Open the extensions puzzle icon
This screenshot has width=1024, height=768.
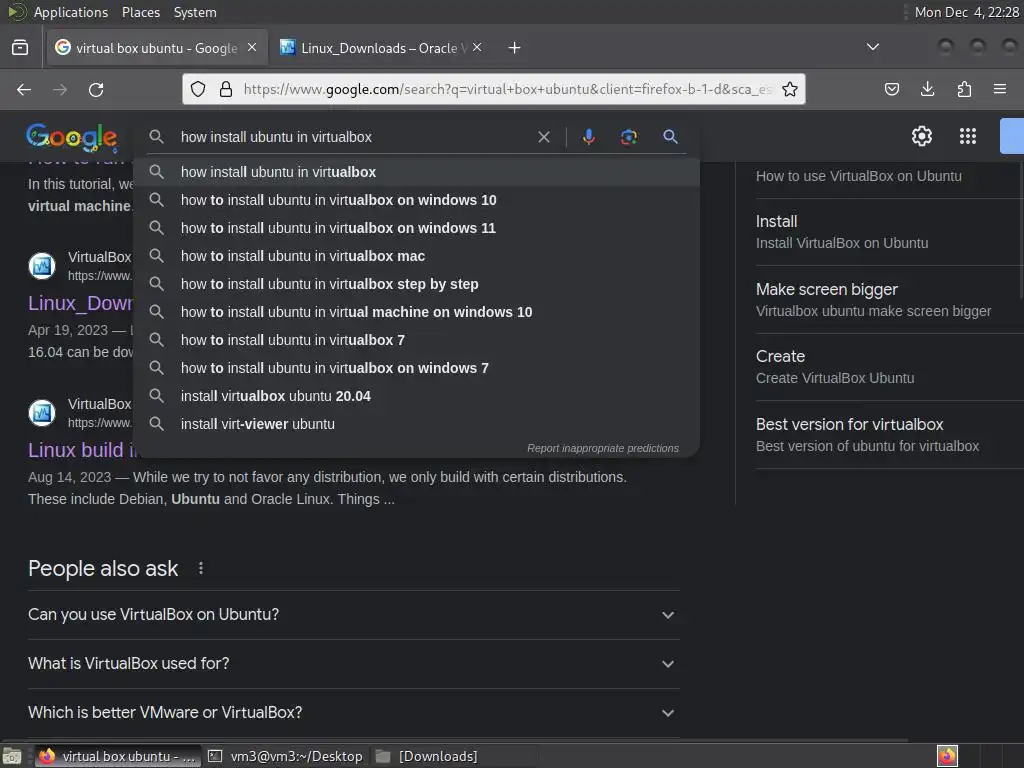coord(964,89)
